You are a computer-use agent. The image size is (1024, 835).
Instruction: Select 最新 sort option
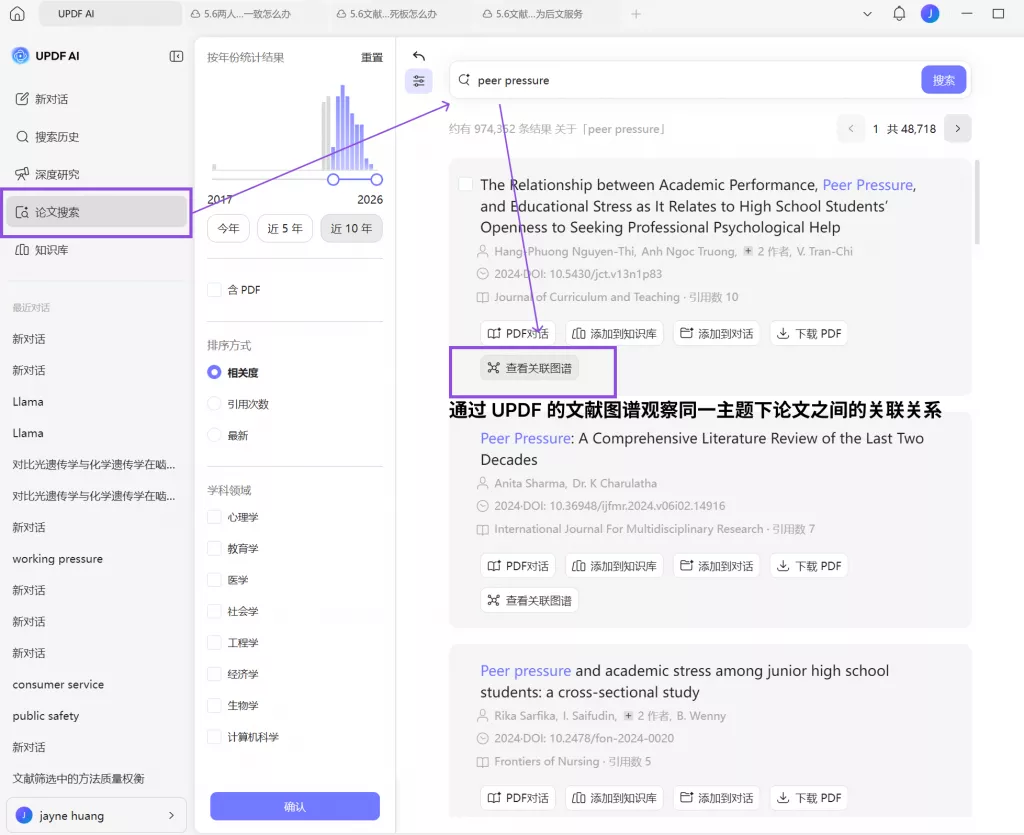coord(214,435)
